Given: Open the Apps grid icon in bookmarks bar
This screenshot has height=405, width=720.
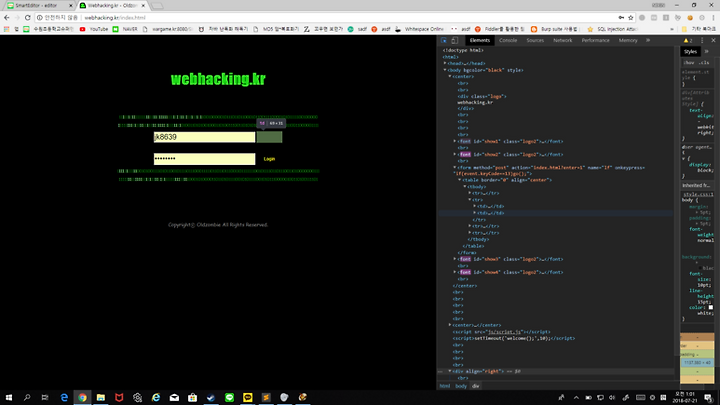Looking at the screenshot, I should (6, 29).
